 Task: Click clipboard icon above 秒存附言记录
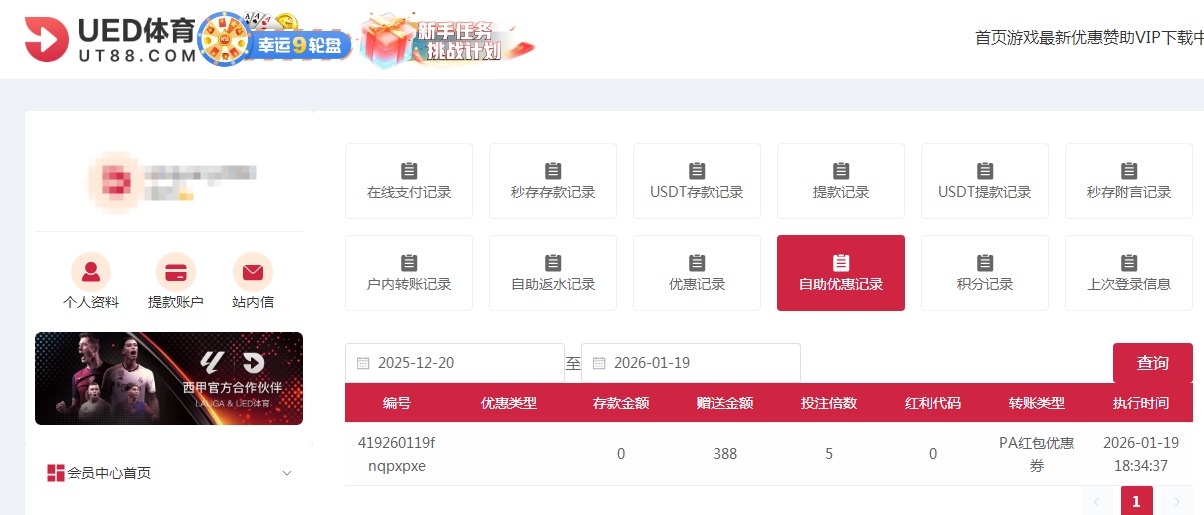click(1129, 171)
